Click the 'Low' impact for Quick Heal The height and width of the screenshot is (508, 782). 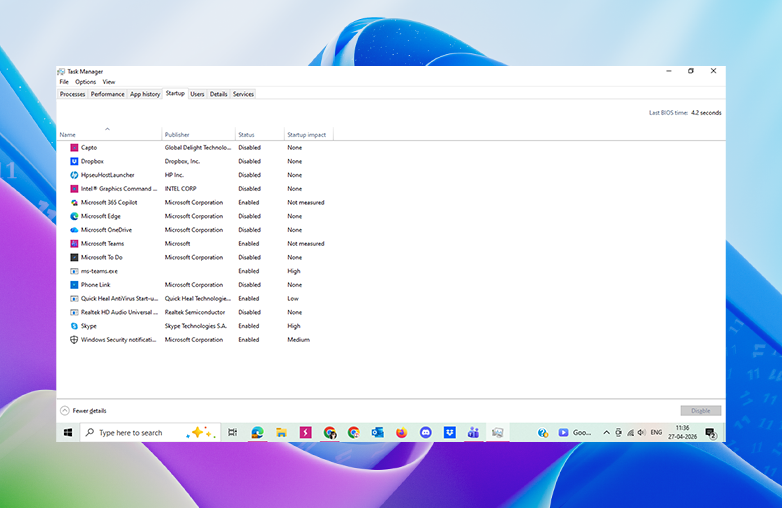click(293, 299)
